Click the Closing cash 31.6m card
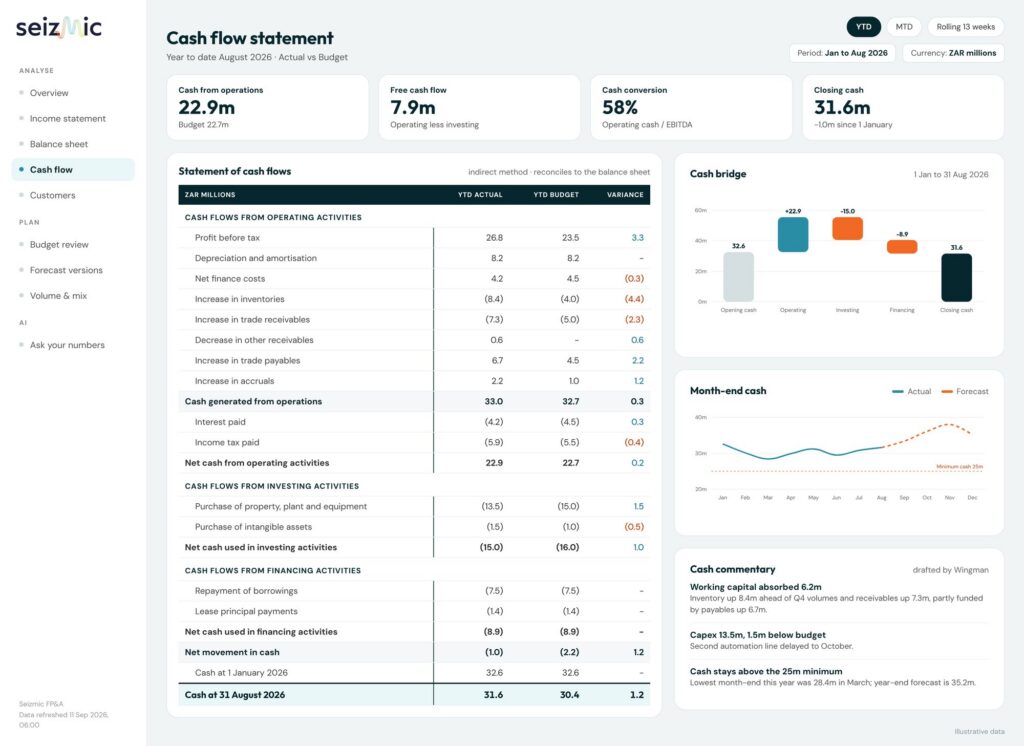 tap(903, 107)
